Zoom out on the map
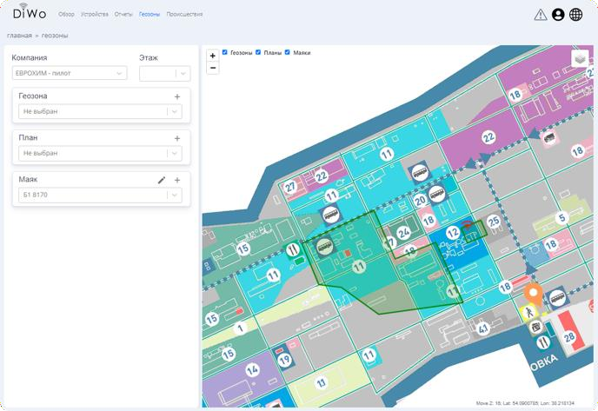This screenshot has width=598, height=411. tap(213, 68)
